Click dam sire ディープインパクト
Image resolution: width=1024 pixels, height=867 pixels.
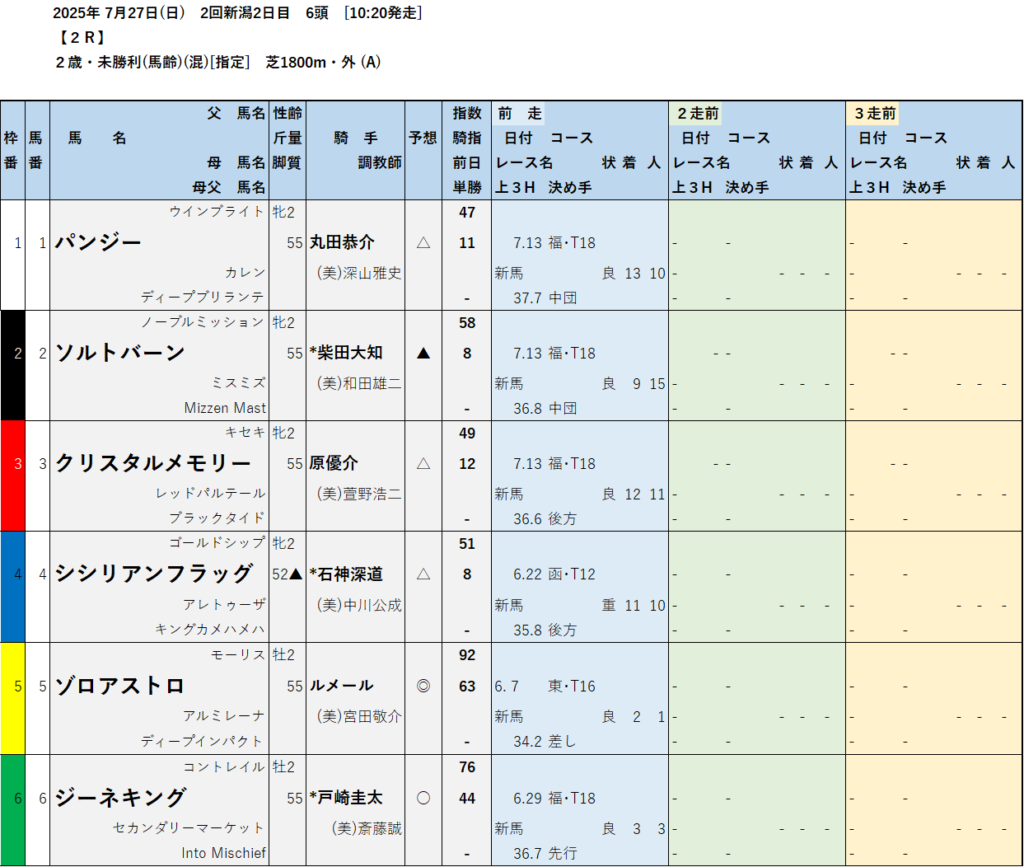202,741
